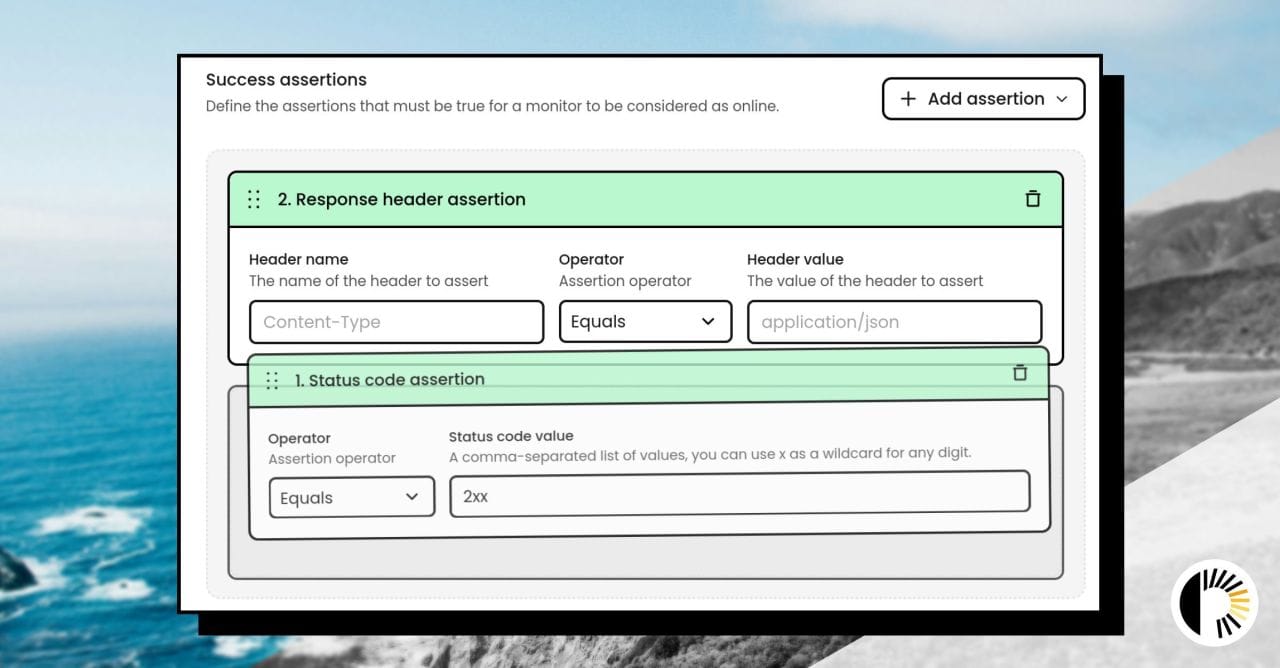
Task: Click the Header value input with application/json placeholder
Action: click(894, 321)
